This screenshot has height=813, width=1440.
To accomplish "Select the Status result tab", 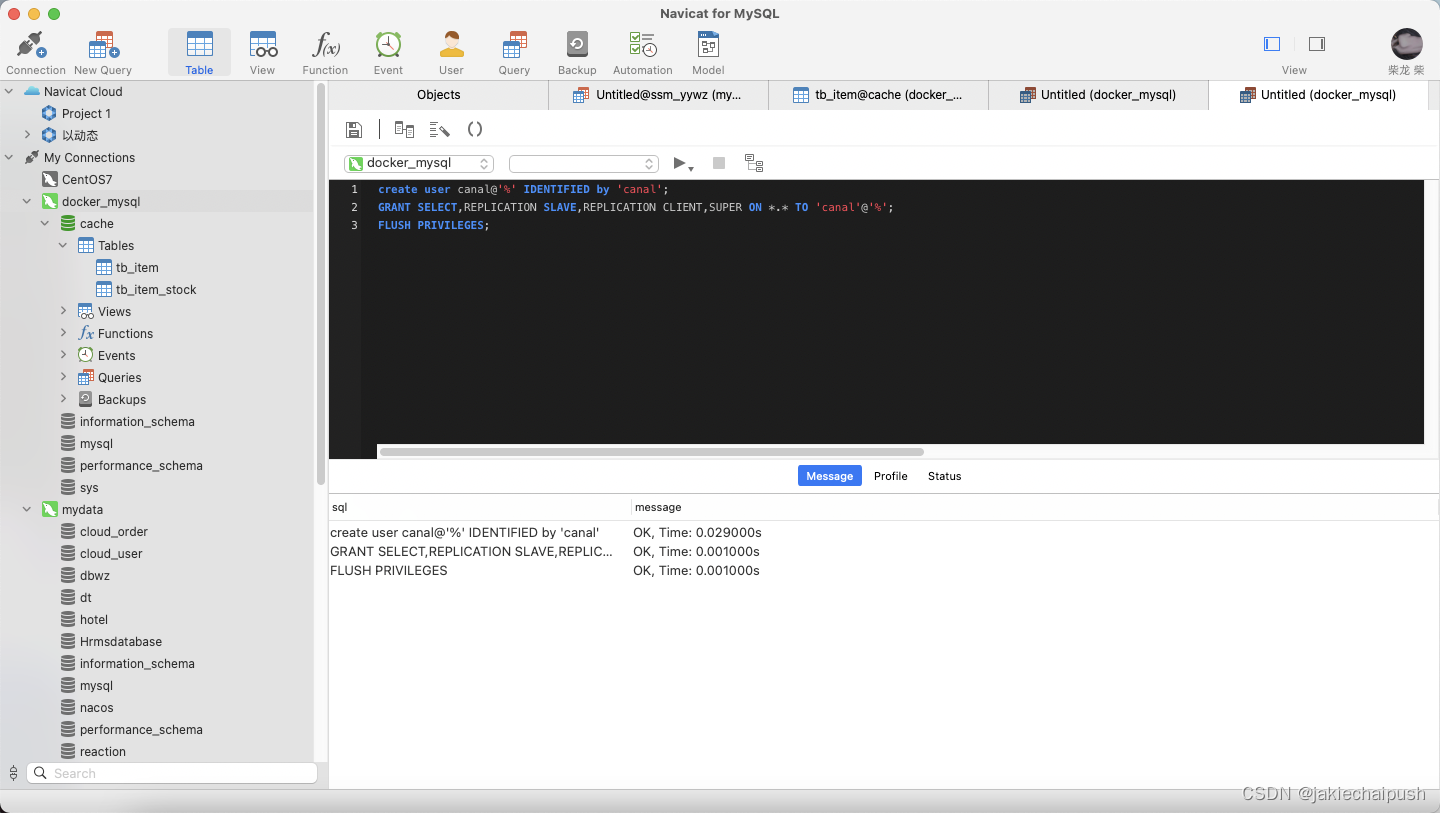I will coord(944,476).
